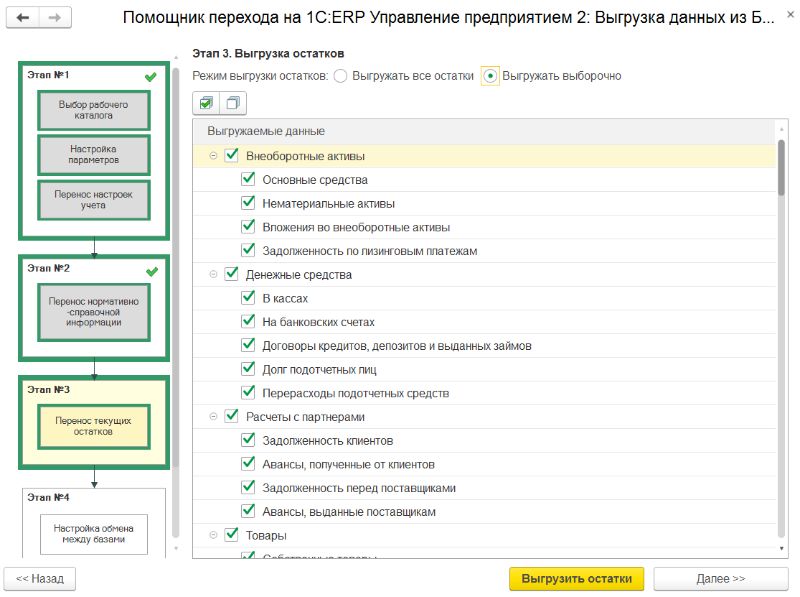Click the Далее >> button
The image size is (800, 597).
[x=720, y=579]
